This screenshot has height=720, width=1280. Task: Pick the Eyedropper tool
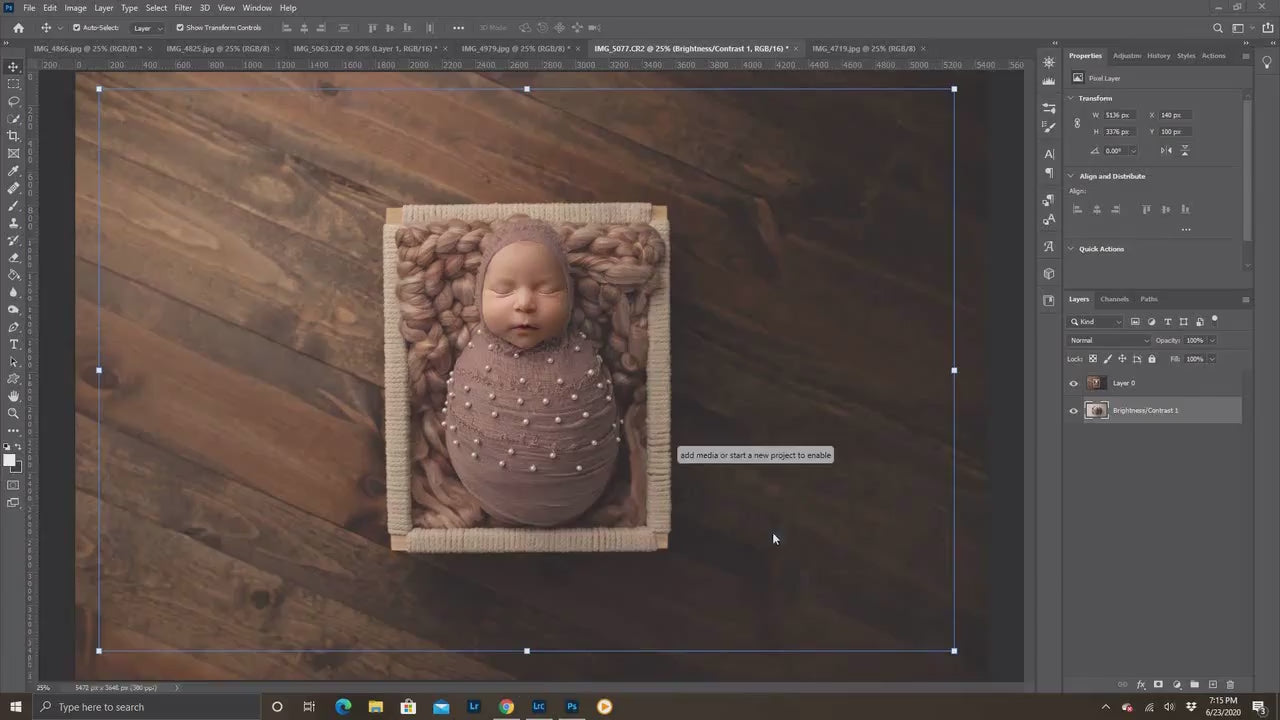[14, 171]
